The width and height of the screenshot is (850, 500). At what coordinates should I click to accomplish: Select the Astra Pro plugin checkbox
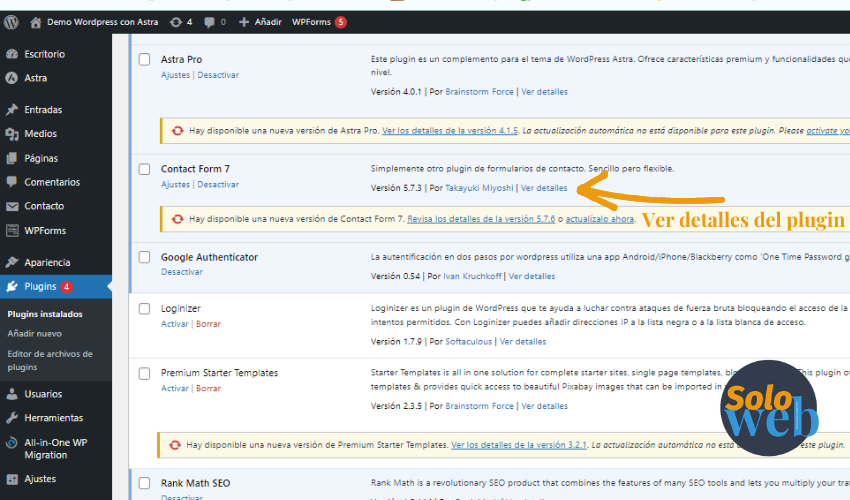pos(144,59)
